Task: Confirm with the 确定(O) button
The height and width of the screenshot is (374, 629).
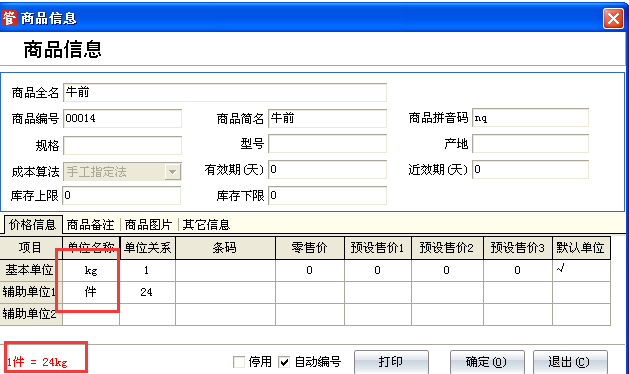Action: (x=487, y=362)
